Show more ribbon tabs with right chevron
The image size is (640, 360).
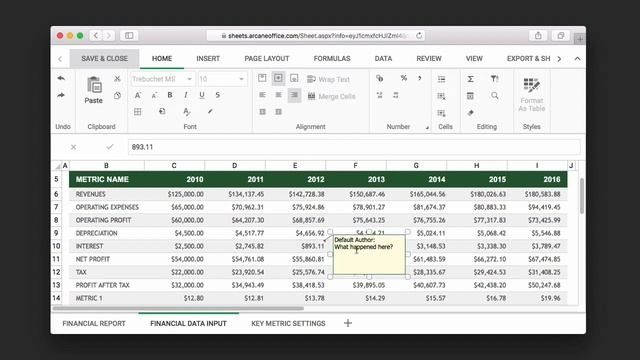point(559,59)
